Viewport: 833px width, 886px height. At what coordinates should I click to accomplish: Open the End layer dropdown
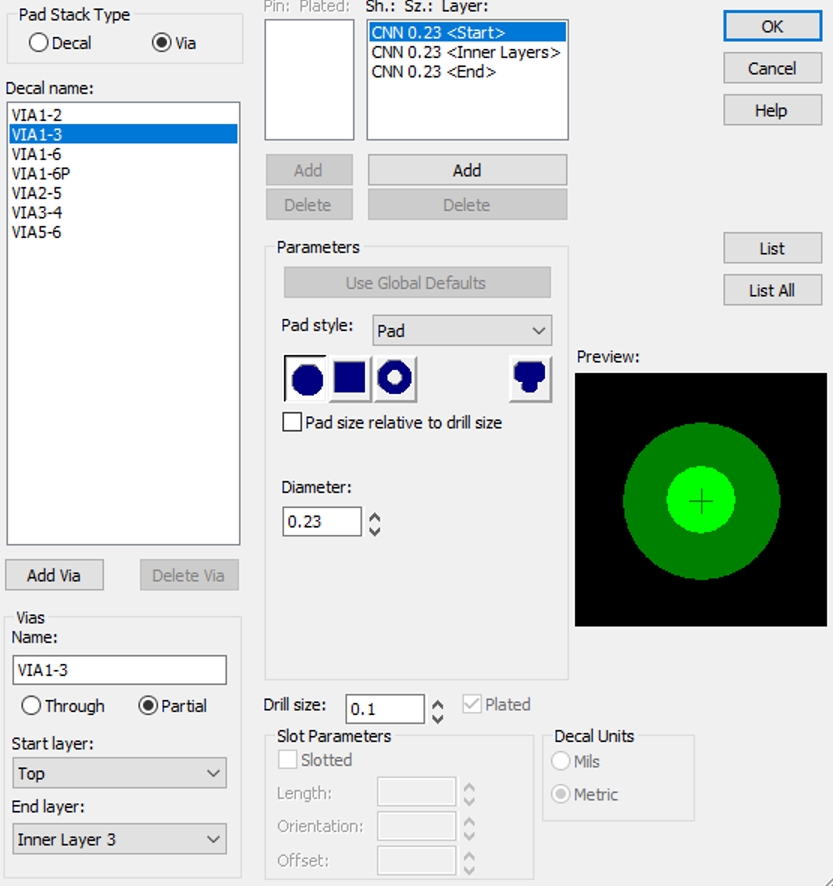tap(119, 839)
